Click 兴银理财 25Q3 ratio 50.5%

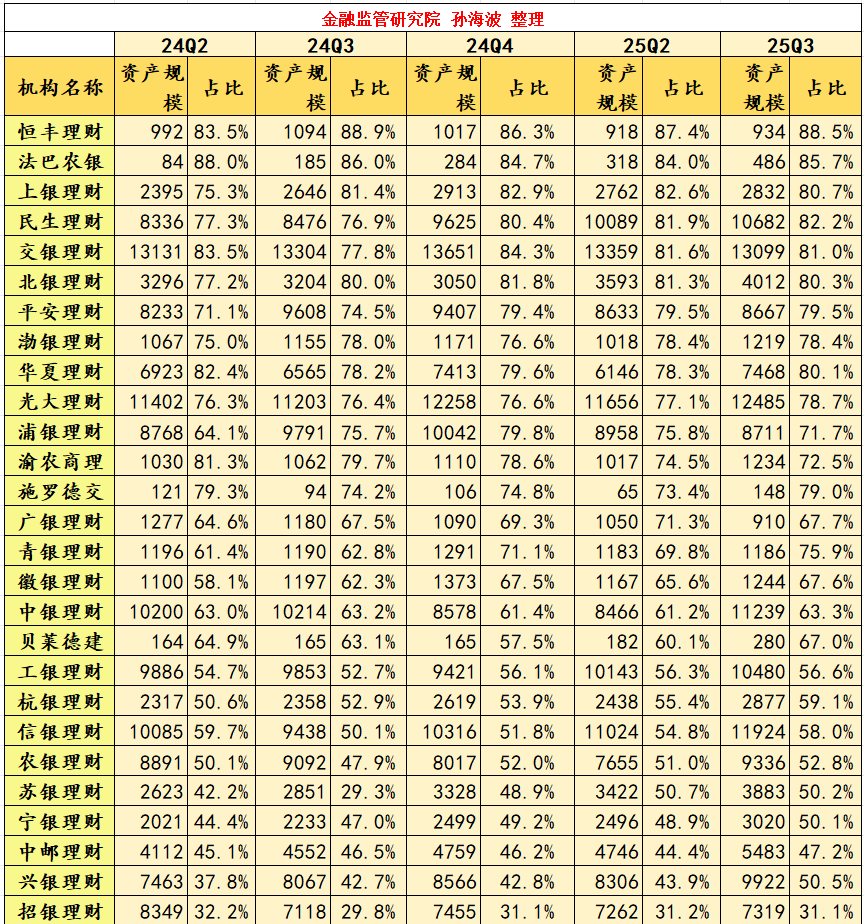826,881
